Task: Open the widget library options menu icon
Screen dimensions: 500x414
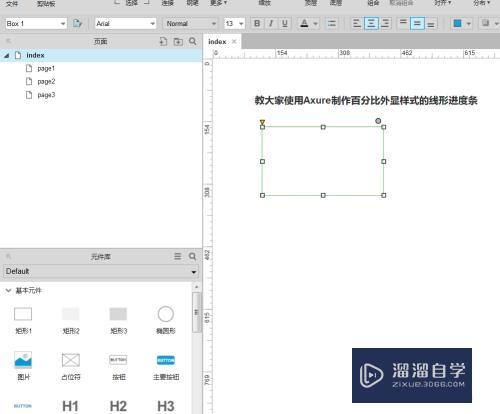Action: tap(178, 256)
